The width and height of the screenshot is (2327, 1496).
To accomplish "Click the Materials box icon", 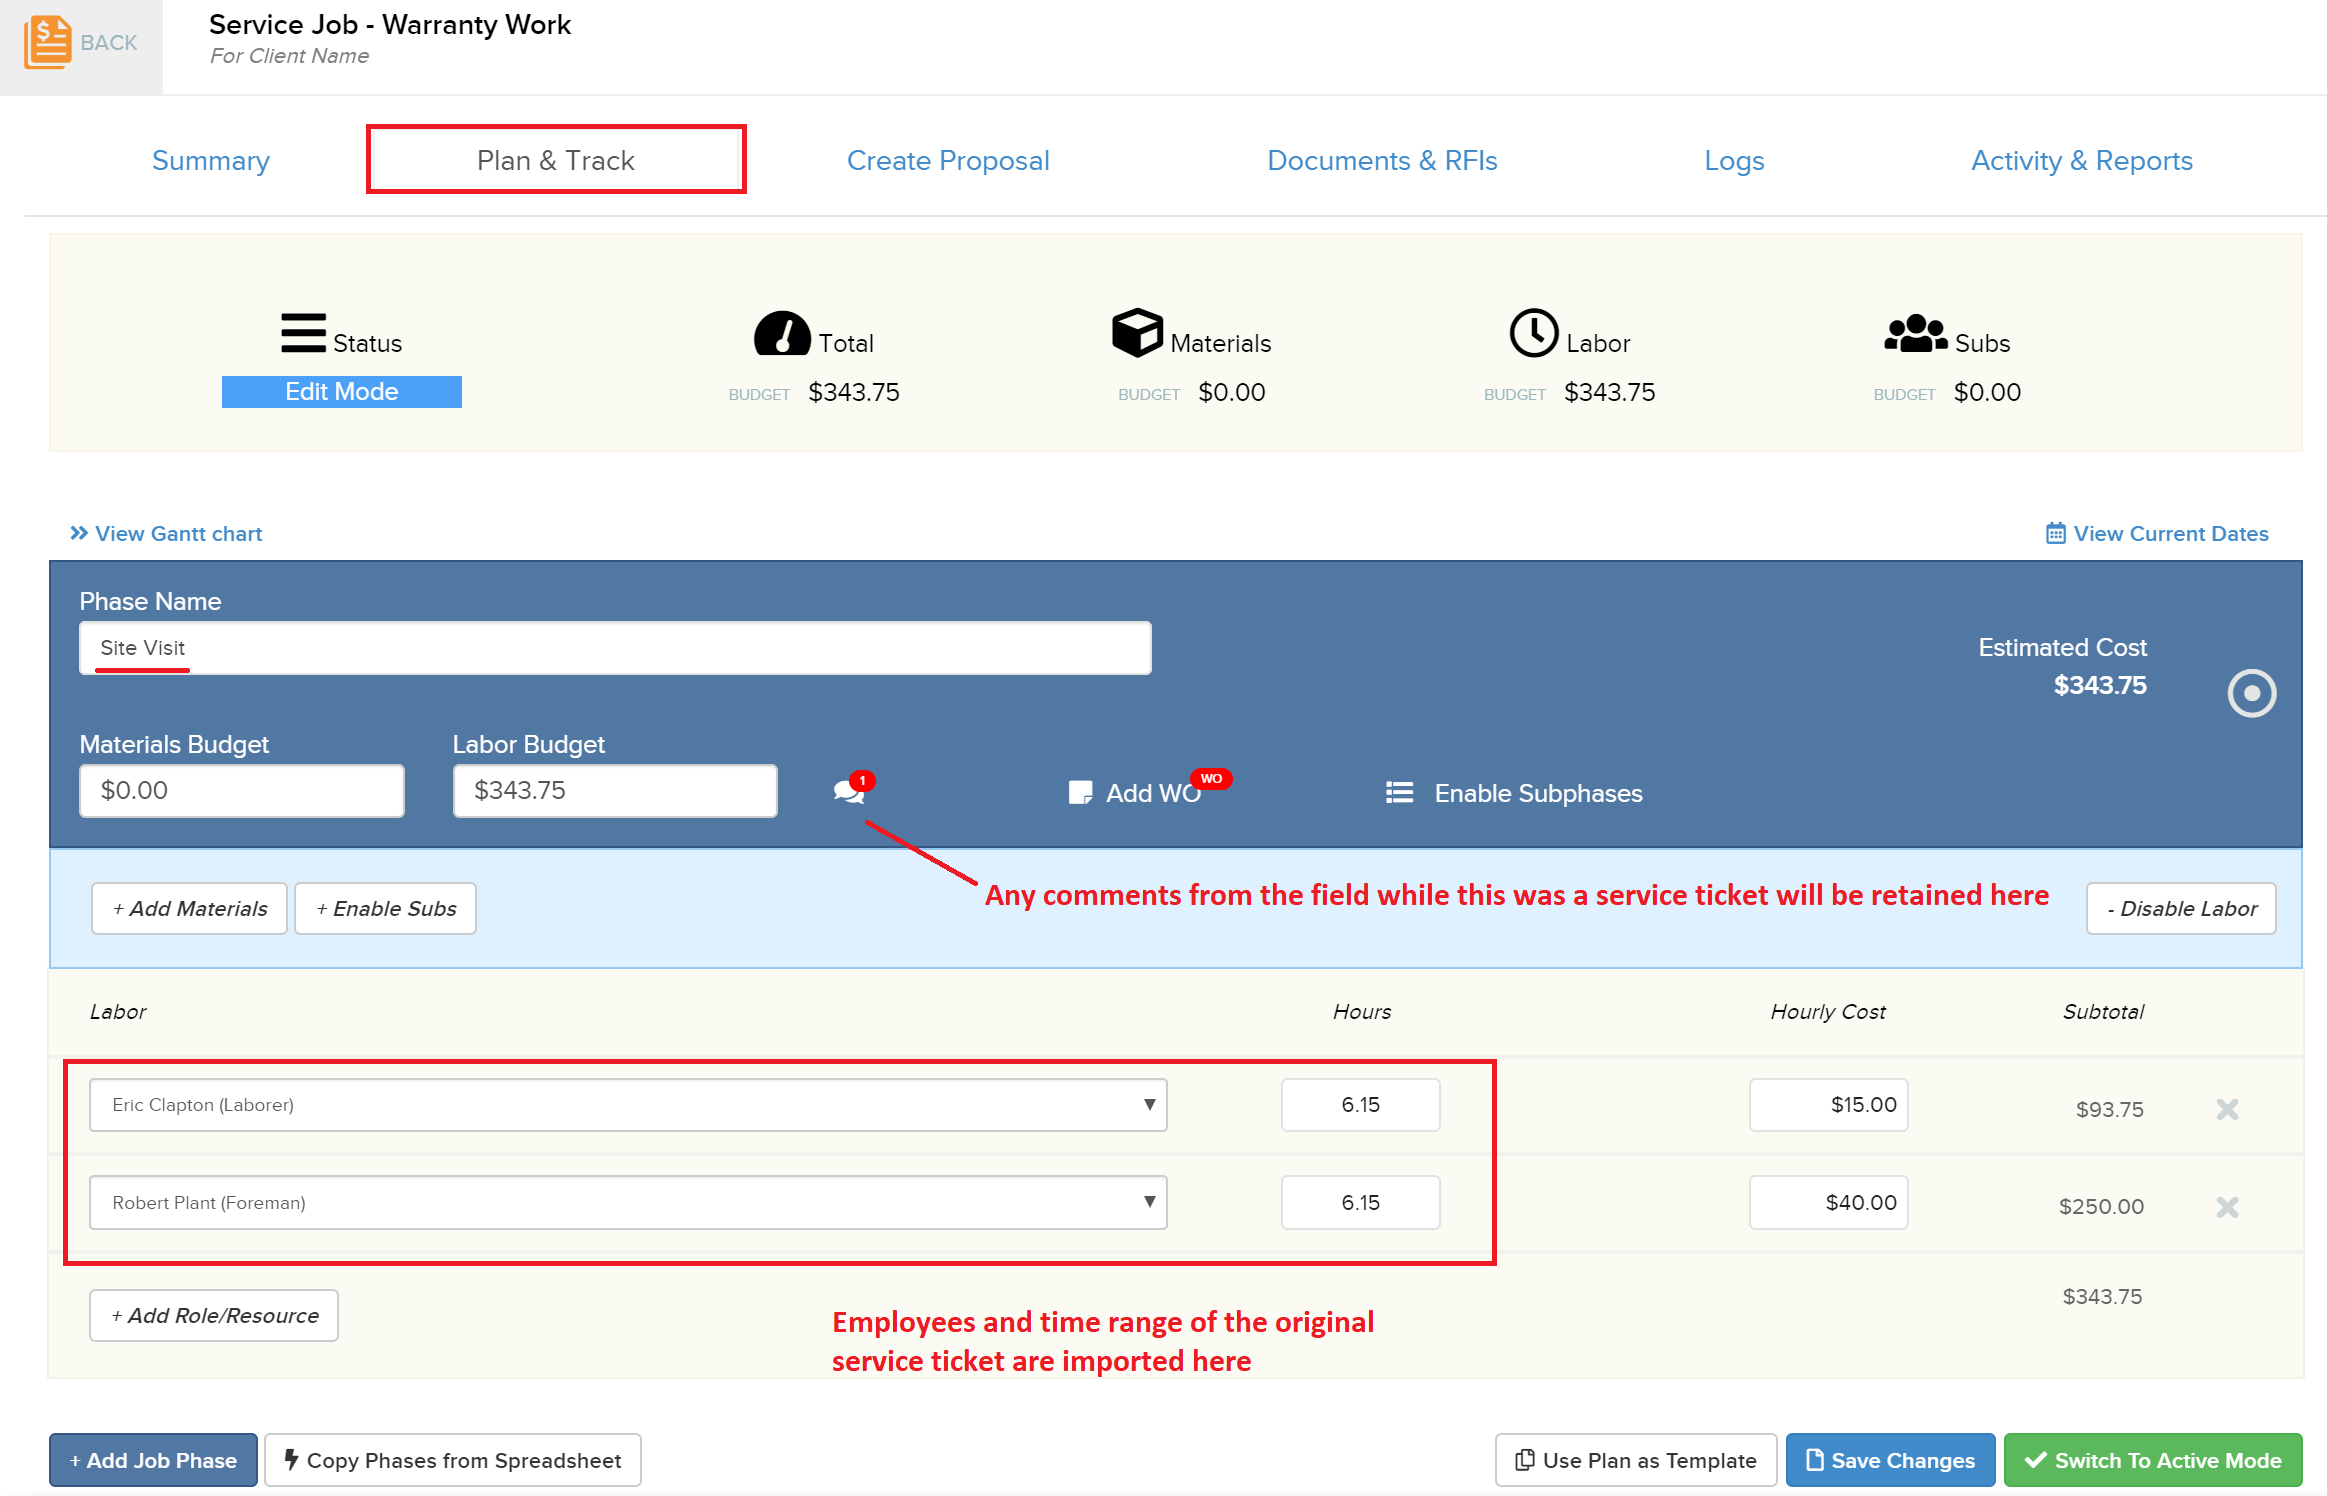I will 1137,332.
